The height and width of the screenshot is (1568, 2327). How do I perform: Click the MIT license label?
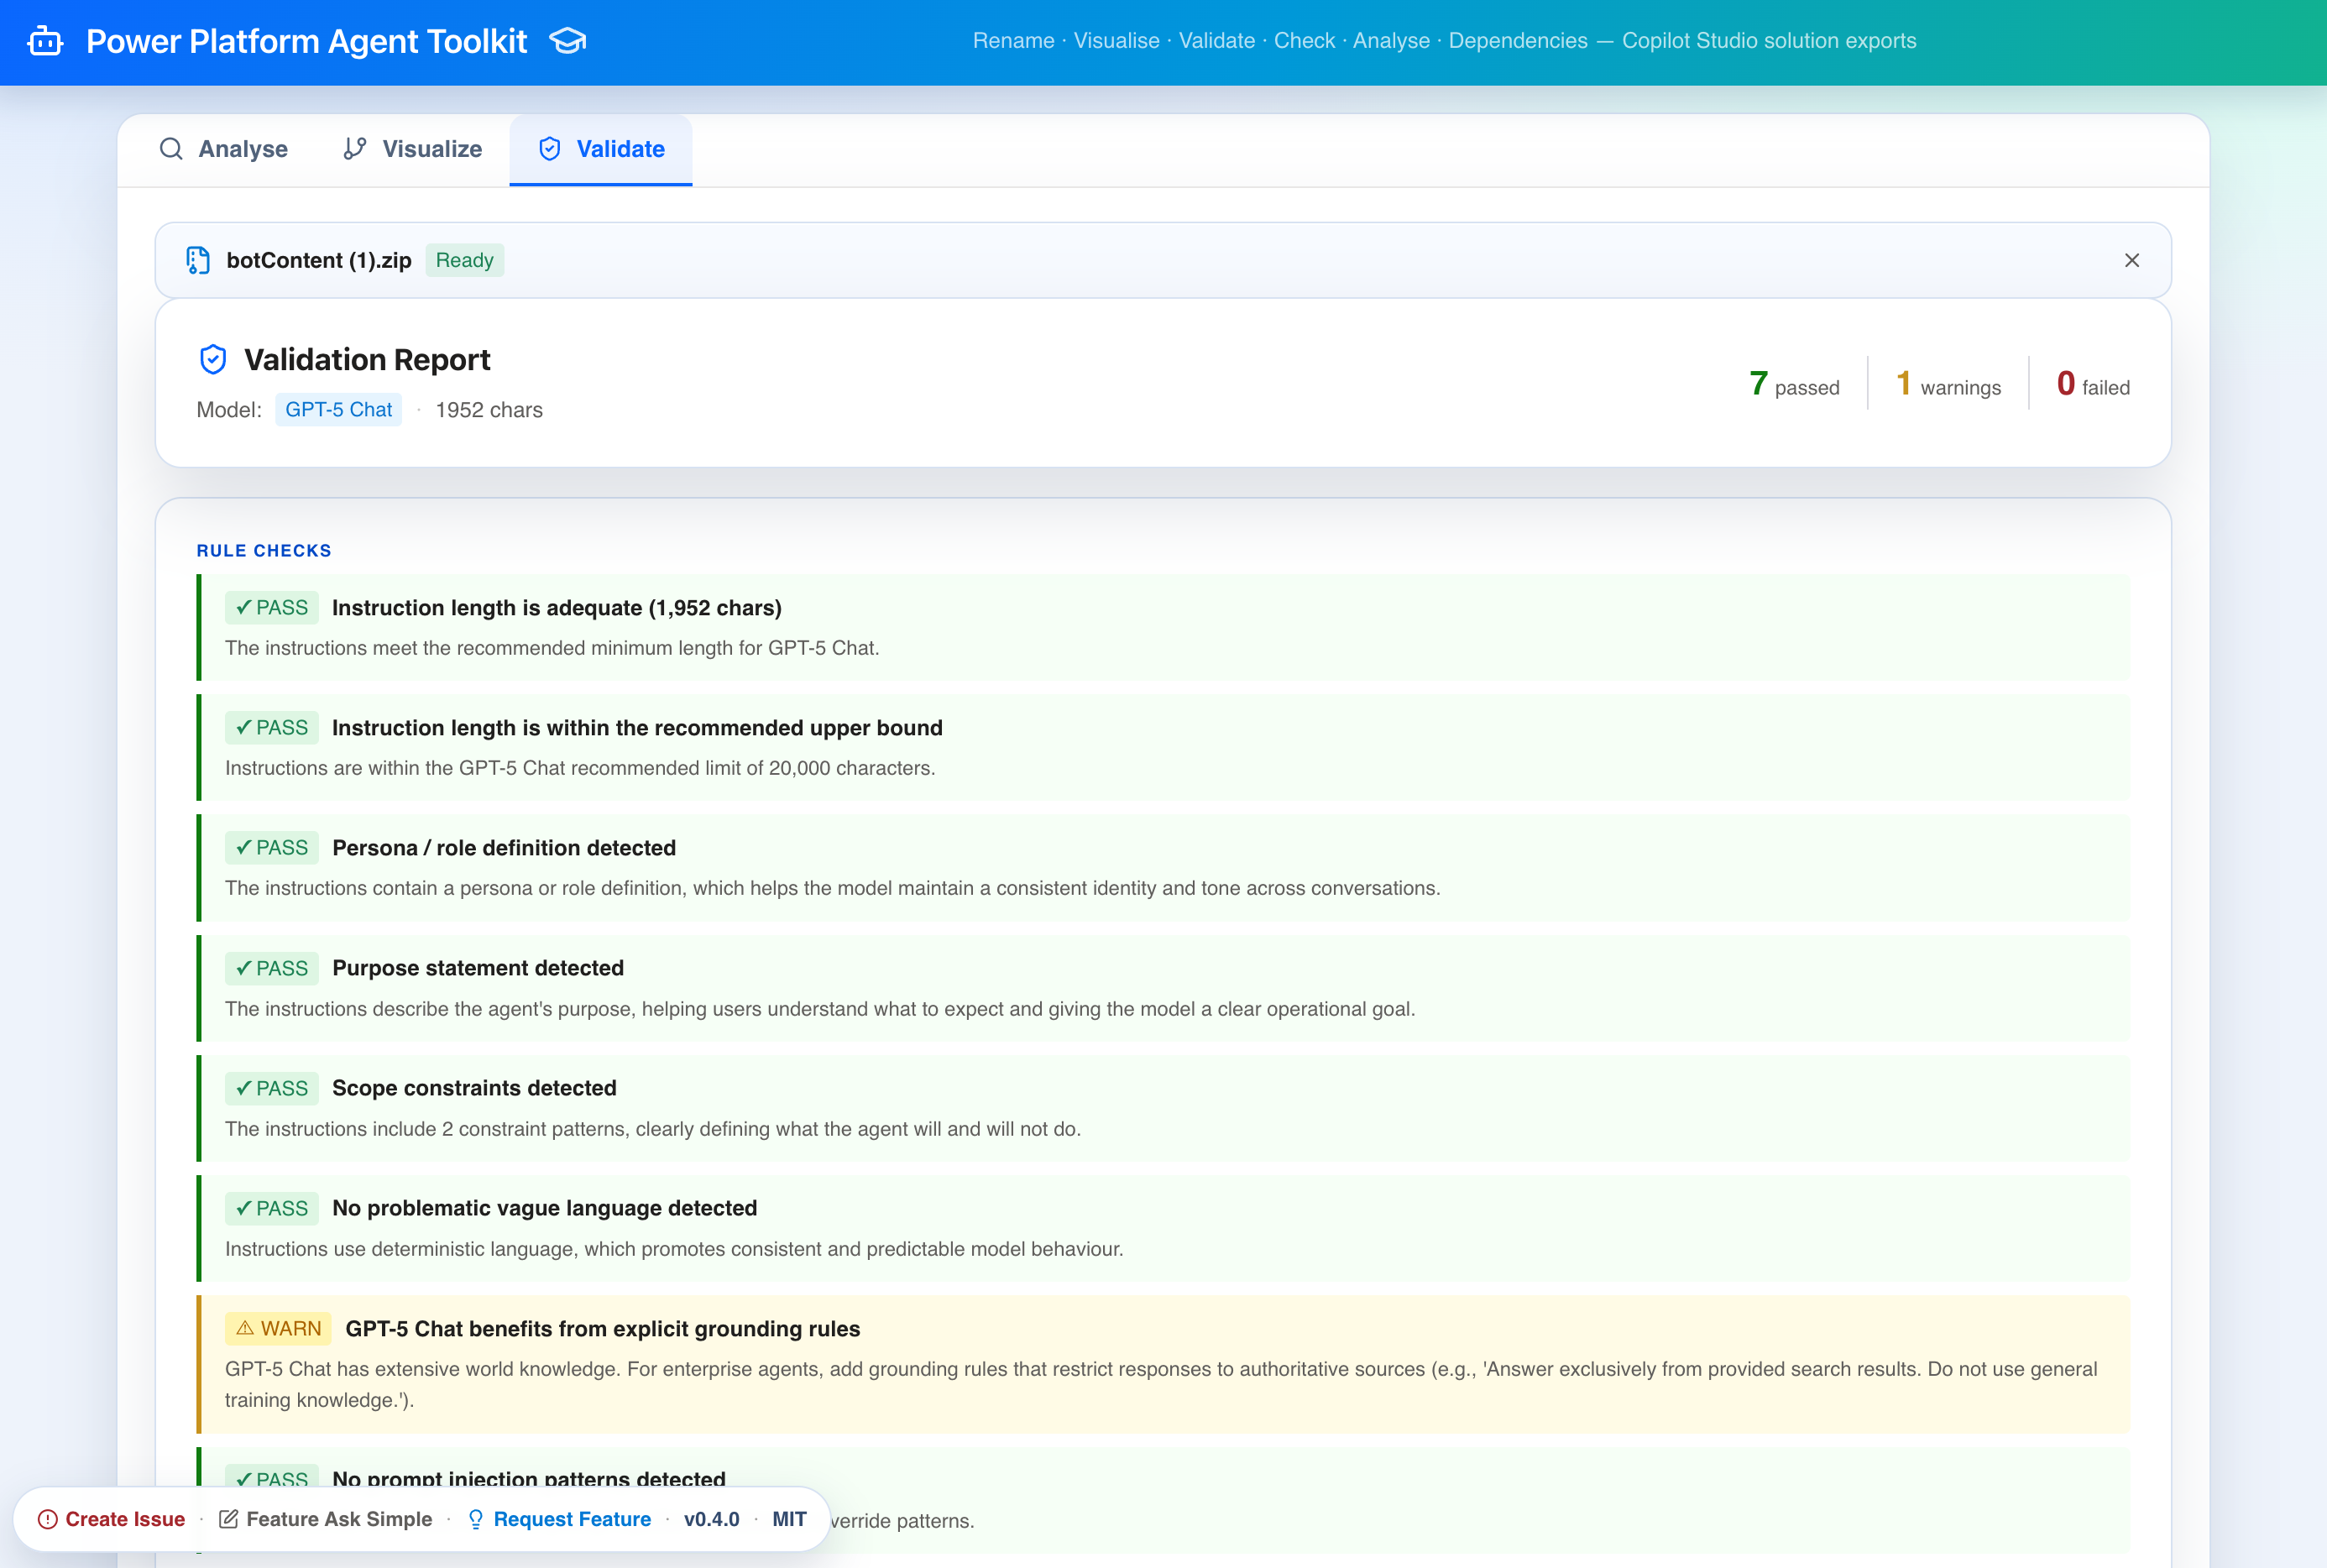click(x=788, y=1519)
